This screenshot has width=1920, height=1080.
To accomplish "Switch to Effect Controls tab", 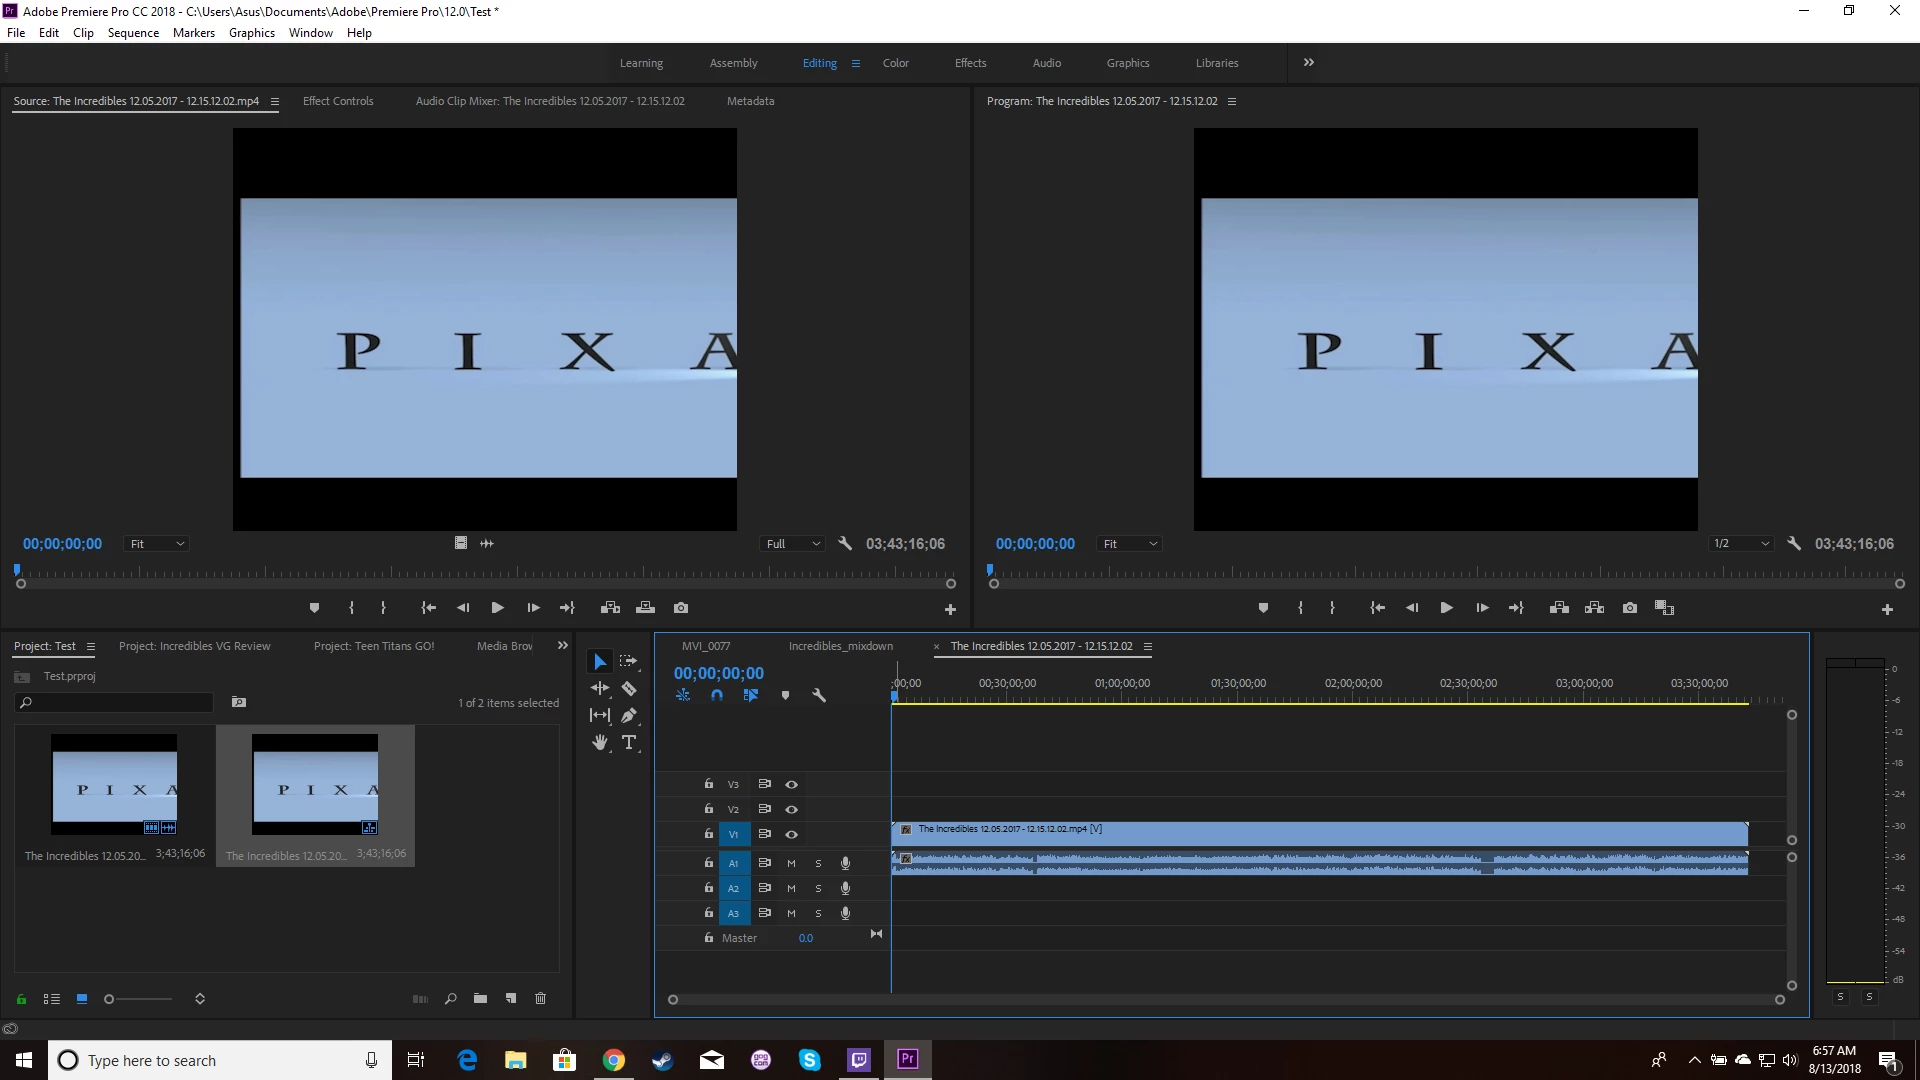I will (x=338, y=101).
